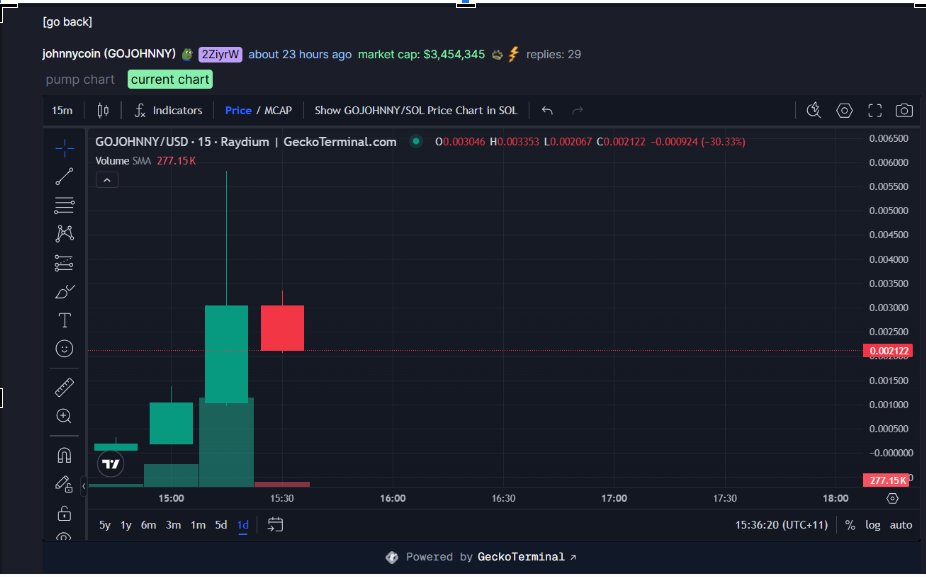The image size is (926, 577).
Task: Toggle log scale mode
Action: 872,525
